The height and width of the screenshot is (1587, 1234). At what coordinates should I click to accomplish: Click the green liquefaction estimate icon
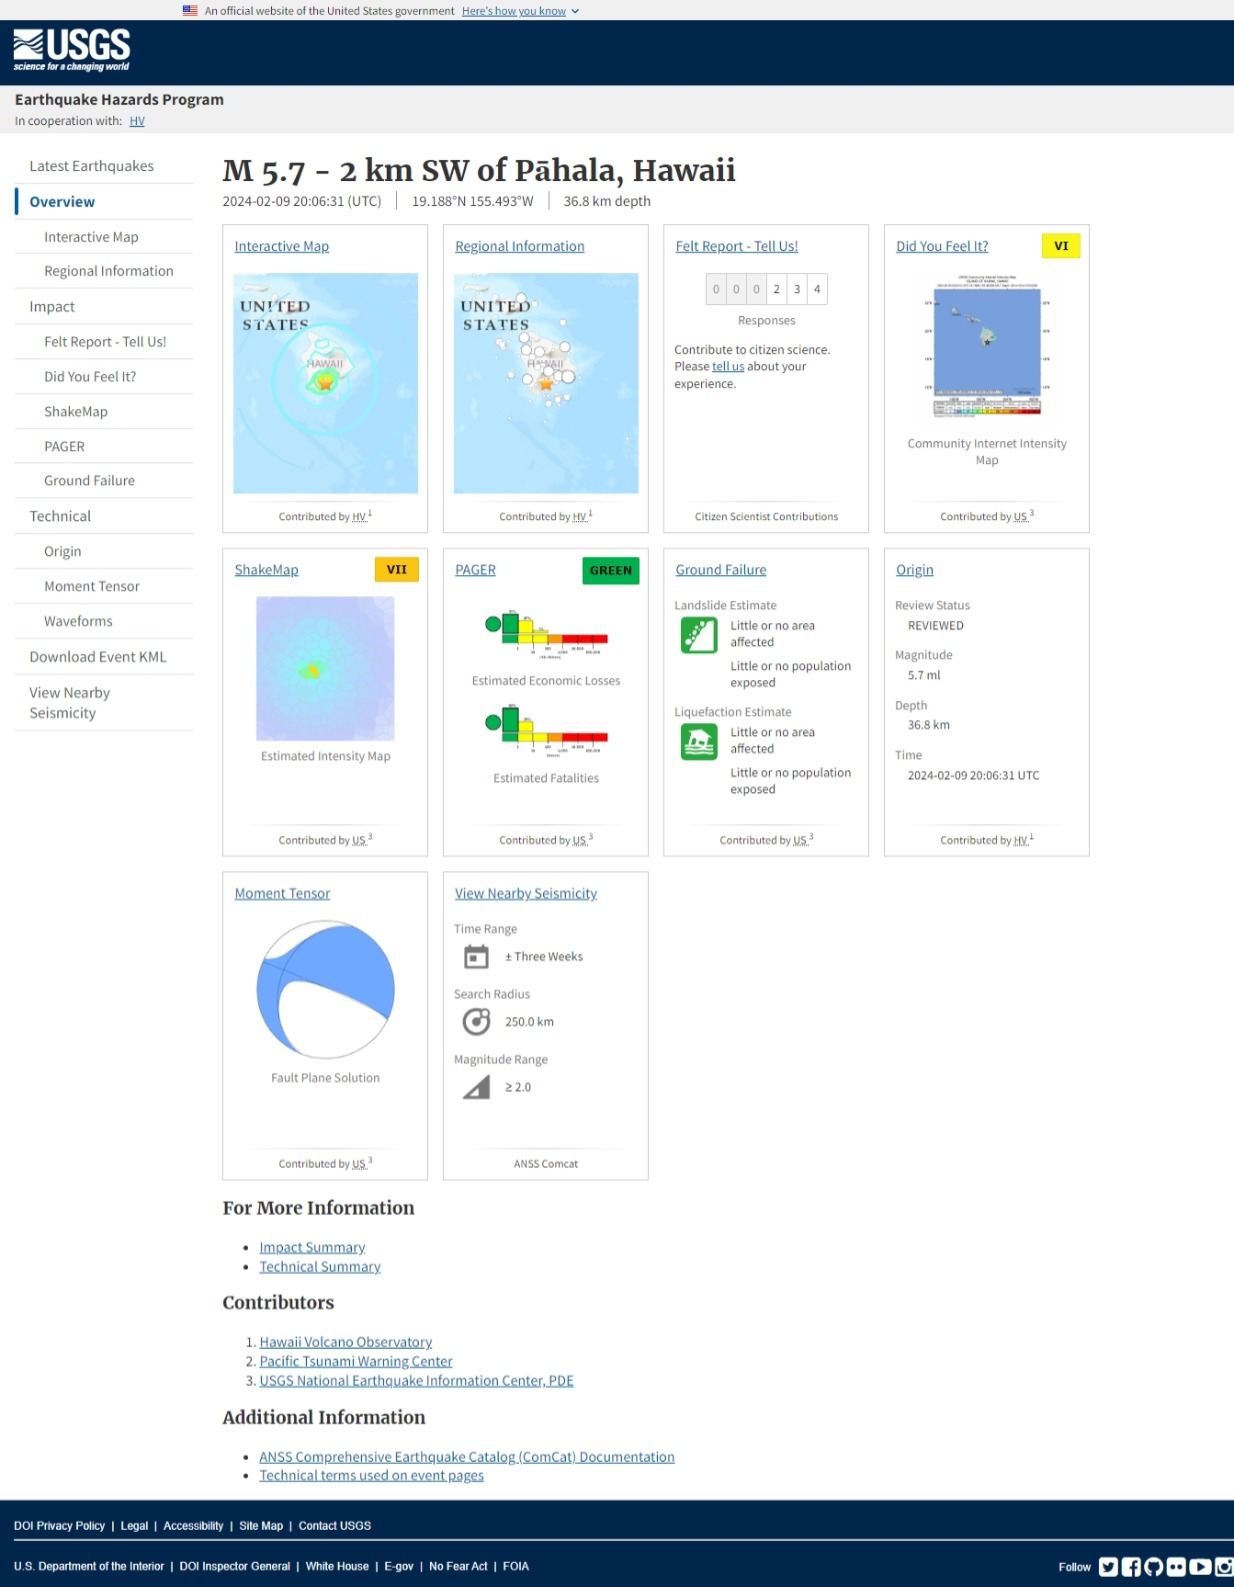[699, 742]
